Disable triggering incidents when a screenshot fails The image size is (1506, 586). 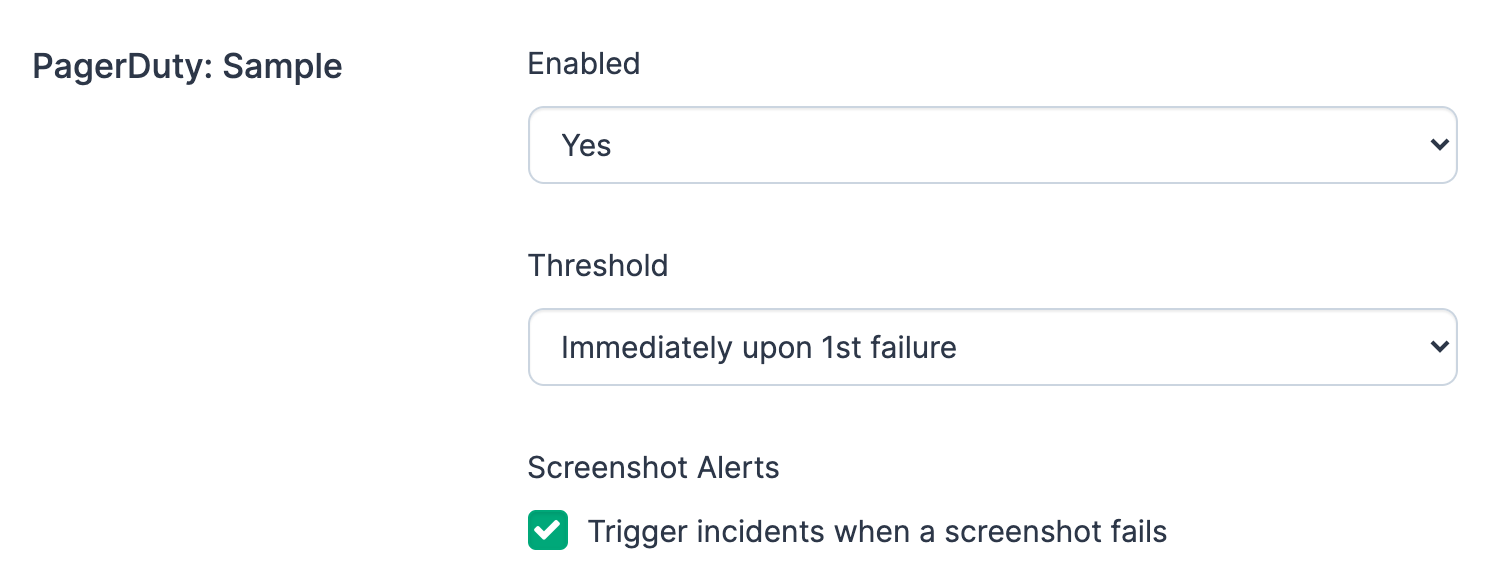coord(548,530)
